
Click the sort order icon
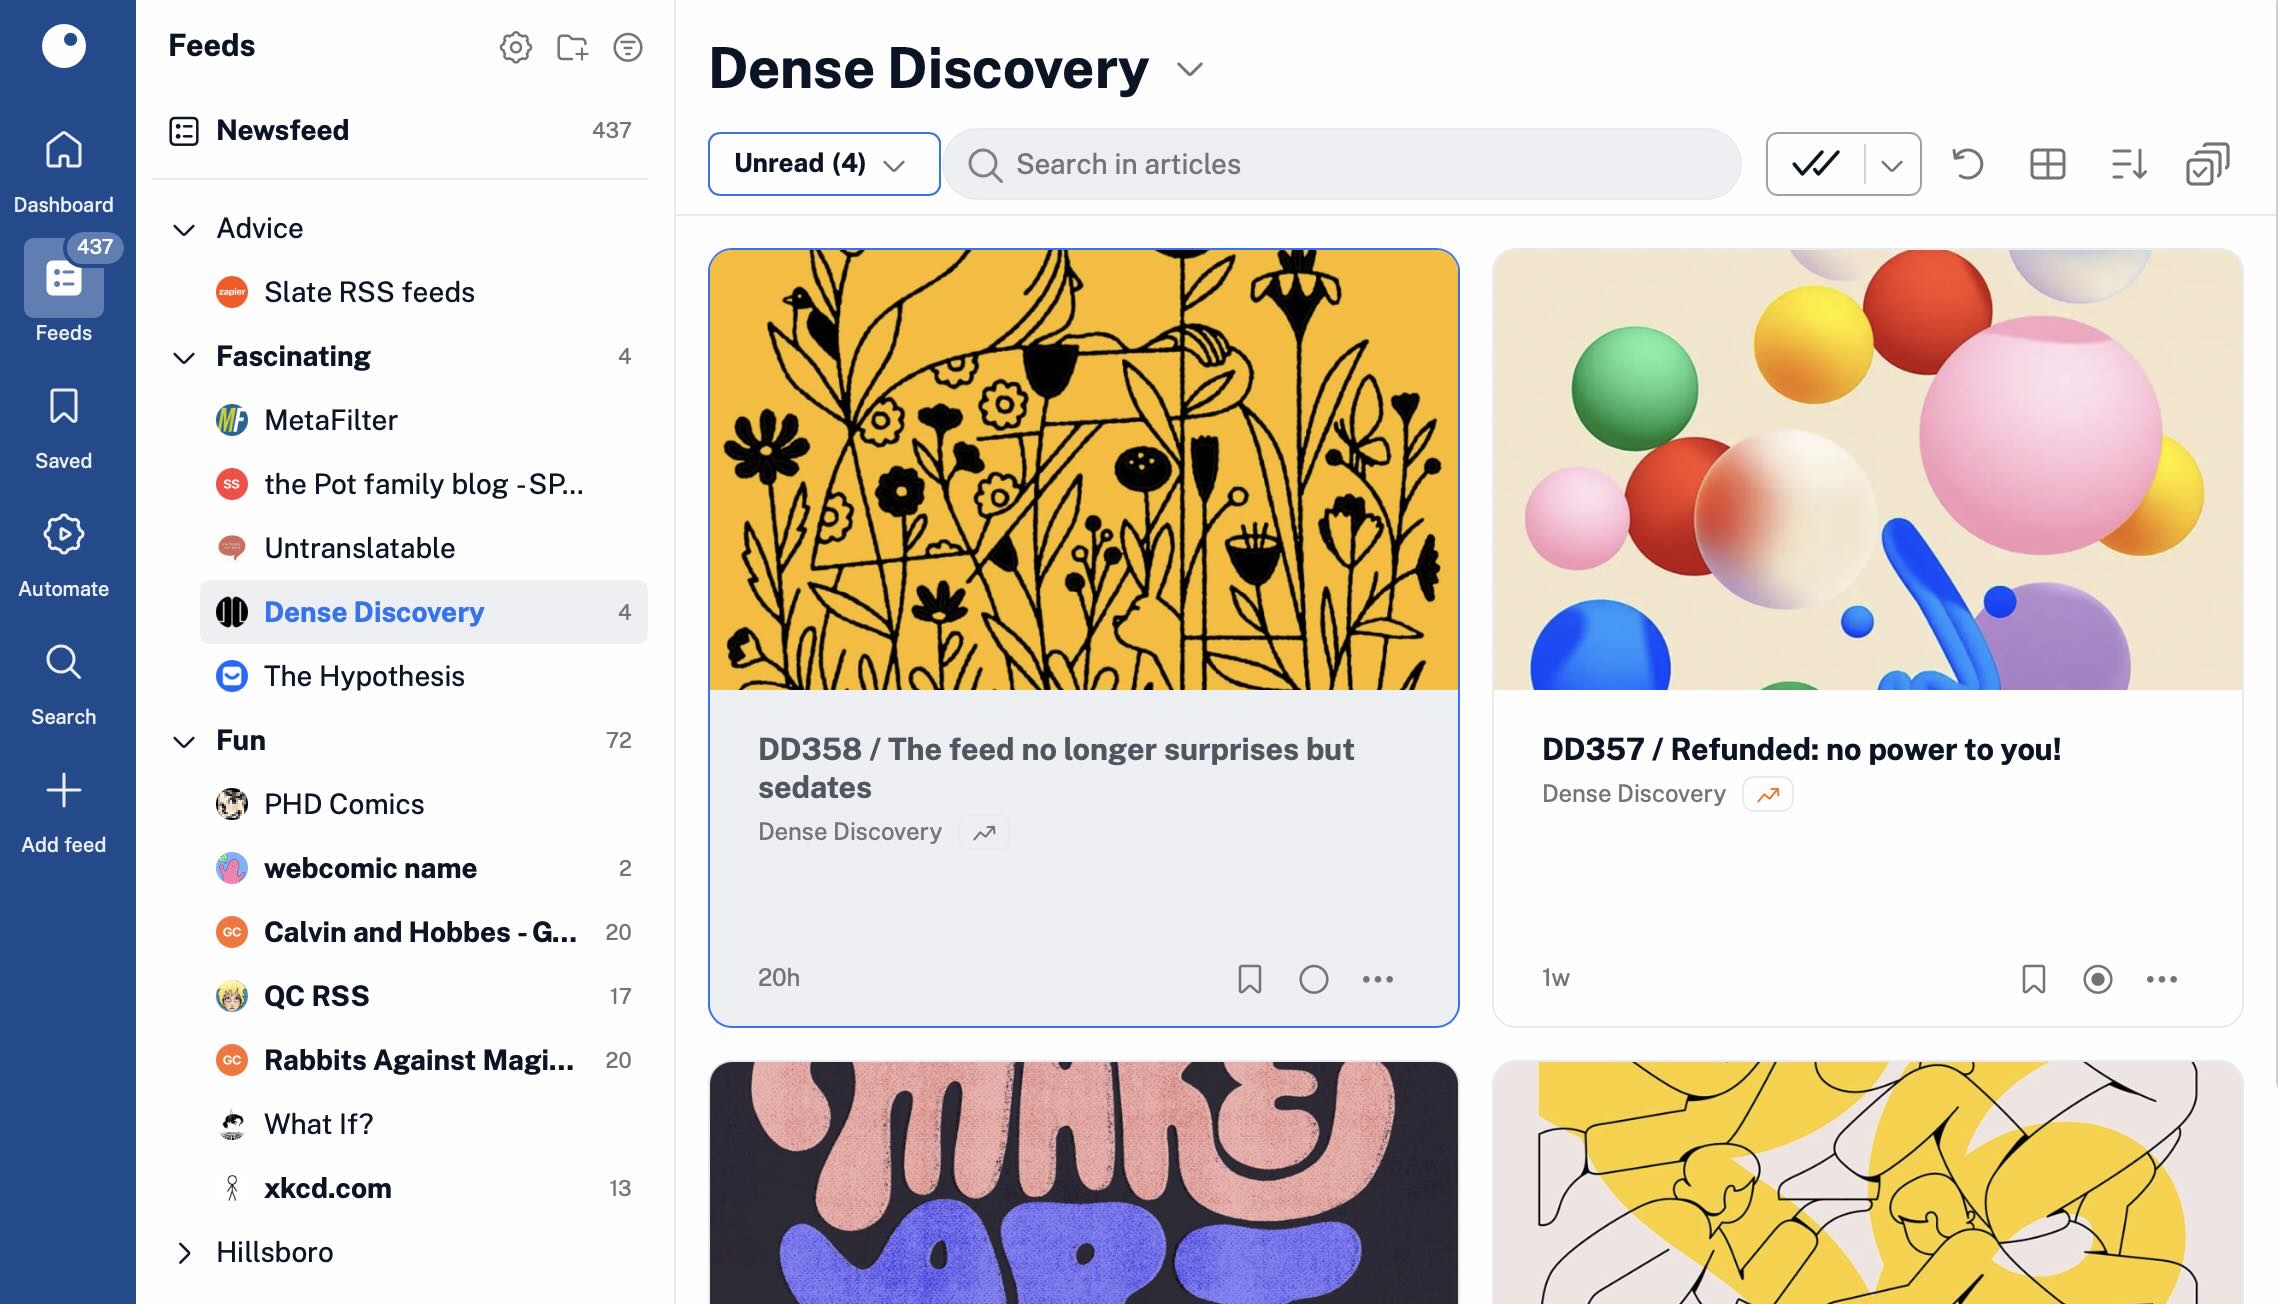pyautogui.click(x=2128, y=164)
